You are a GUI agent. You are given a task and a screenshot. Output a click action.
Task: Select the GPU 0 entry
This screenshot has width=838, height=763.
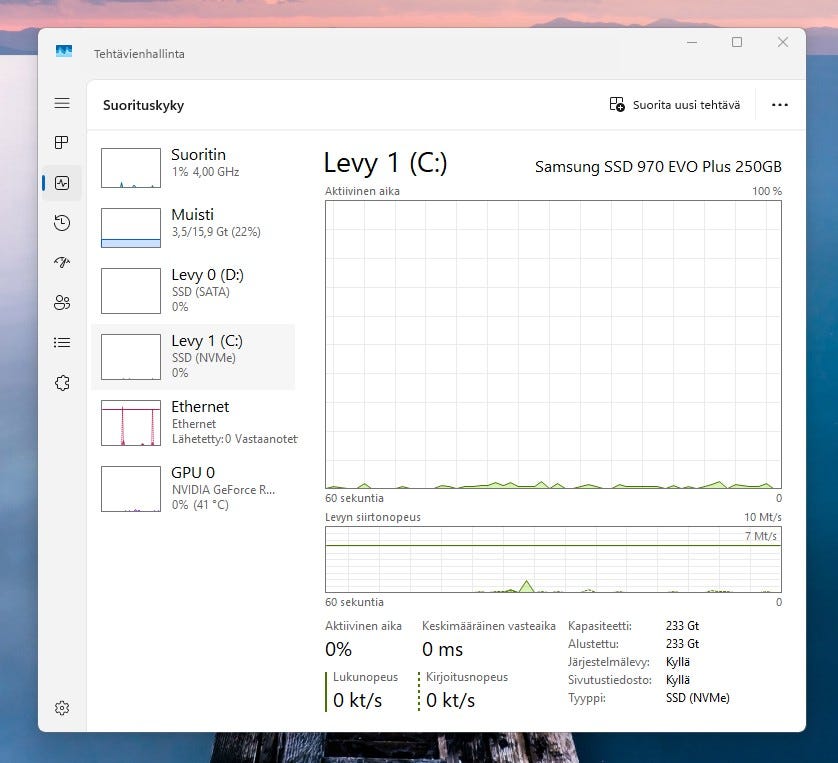click(193, 488)
